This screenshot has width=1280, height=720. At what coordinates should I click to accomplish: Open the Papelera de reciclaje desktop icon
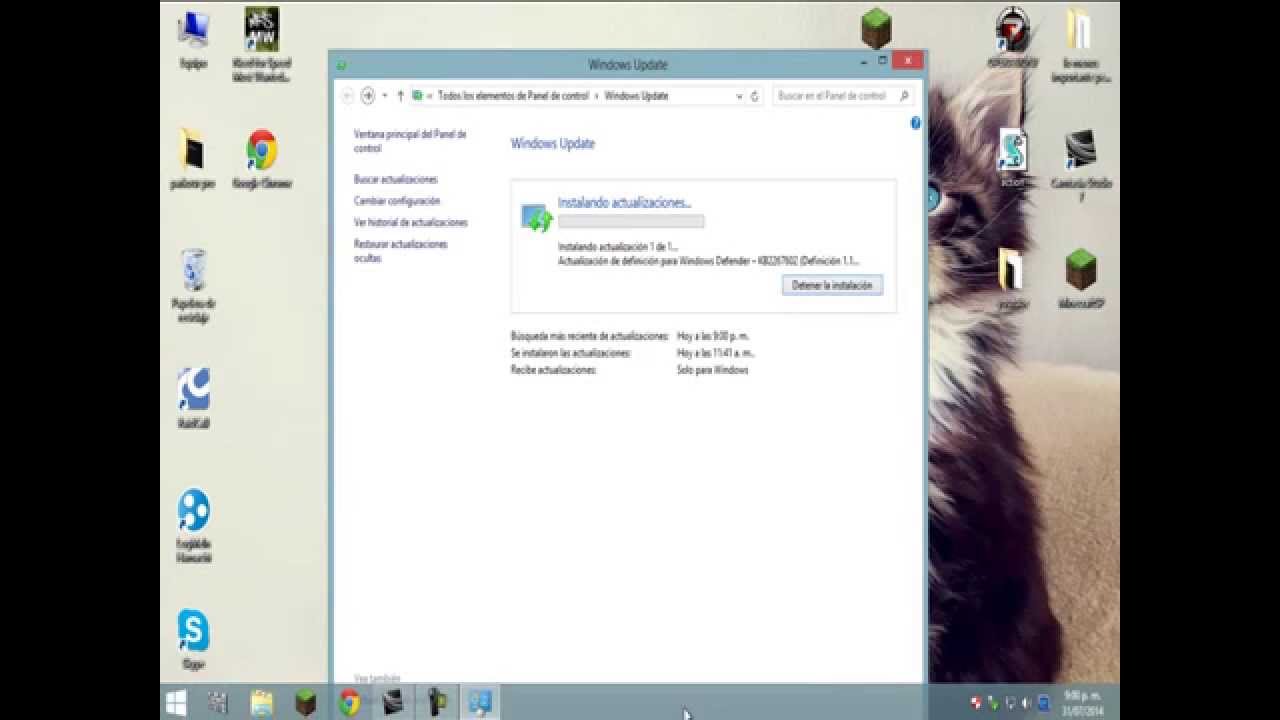pos(193,285)
